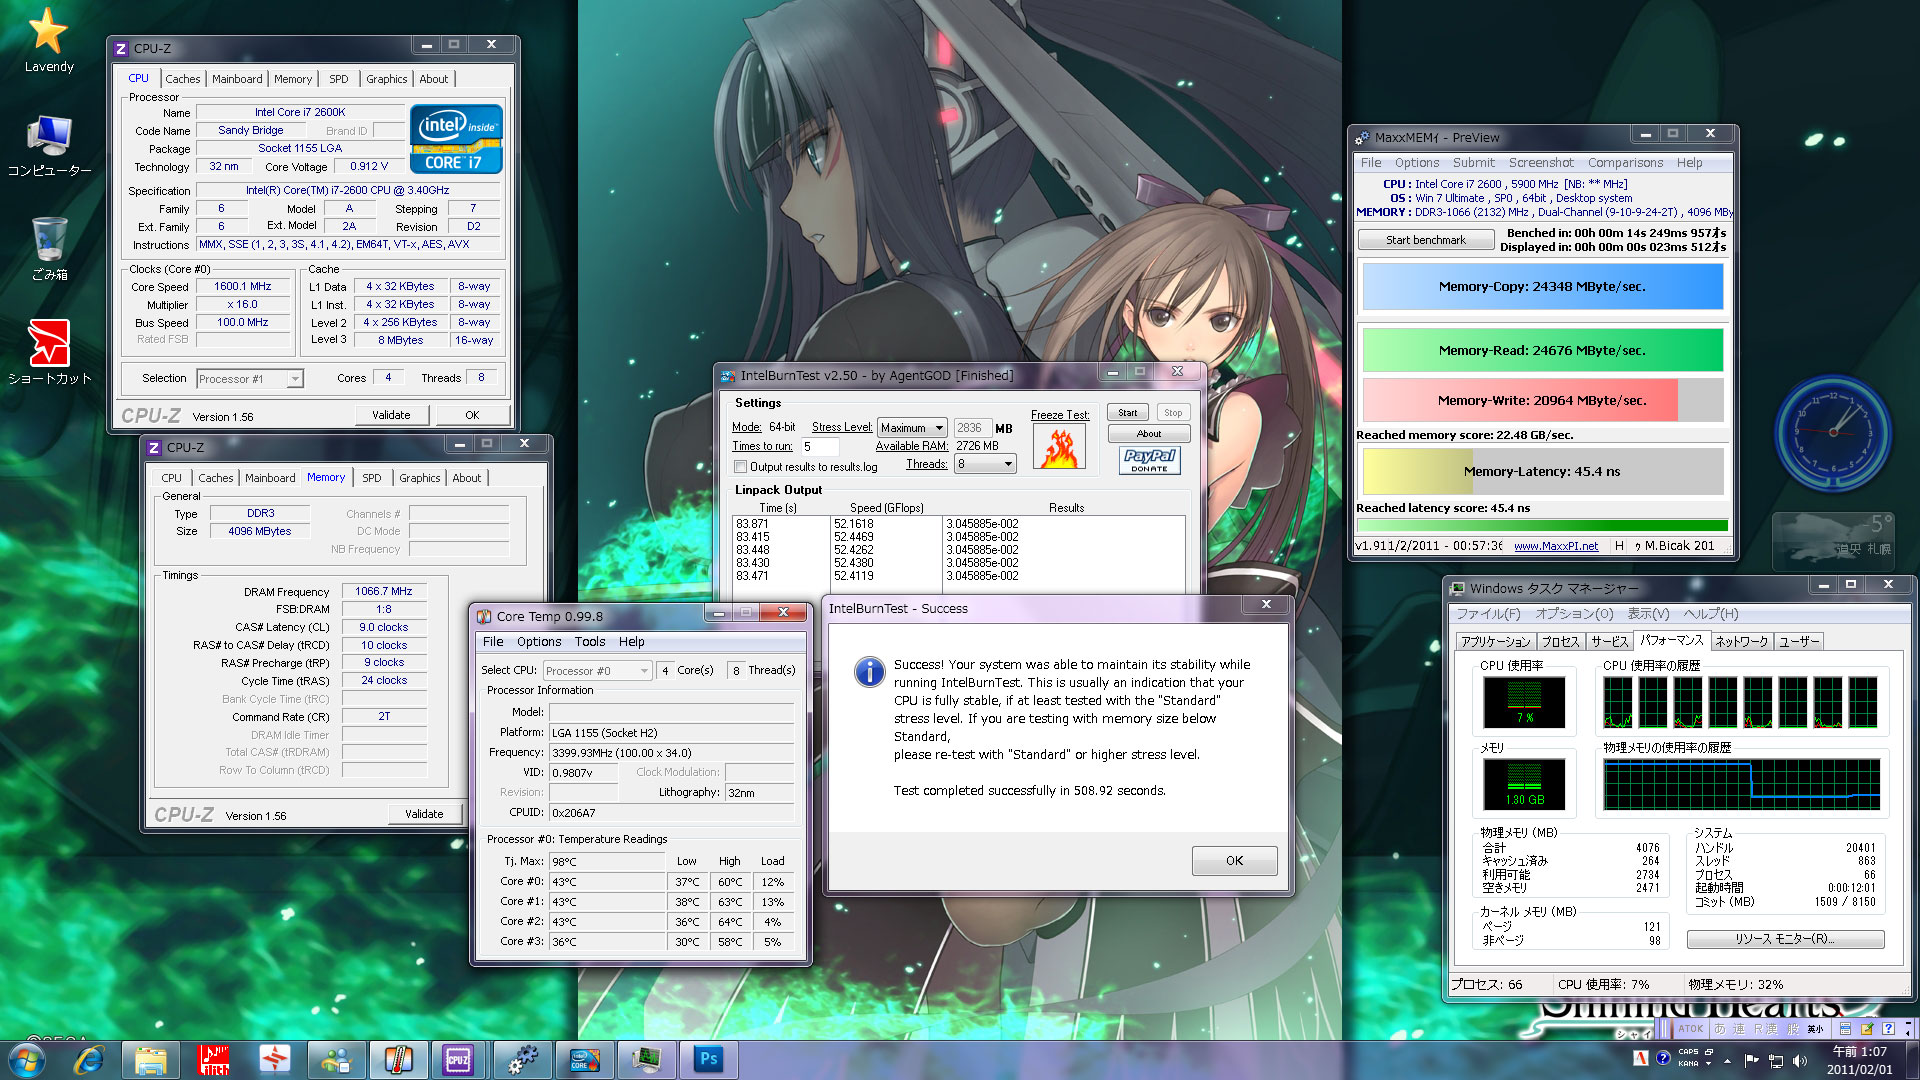Click Validate in top CPU-Z window
Image resolution: width=1920 pixels, height=1080 pixels.
pyautogui.click(x=391, y=415)
